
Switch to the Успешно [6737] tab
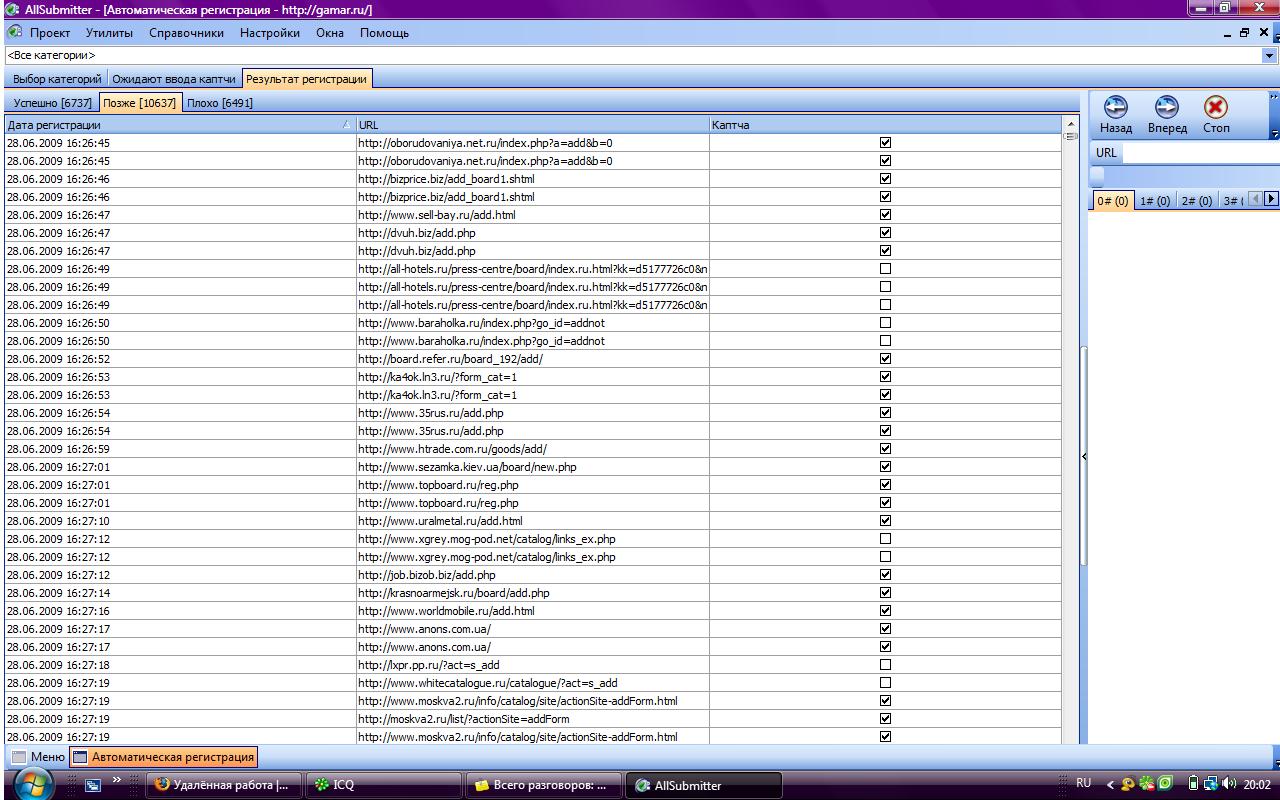point(52,103)
